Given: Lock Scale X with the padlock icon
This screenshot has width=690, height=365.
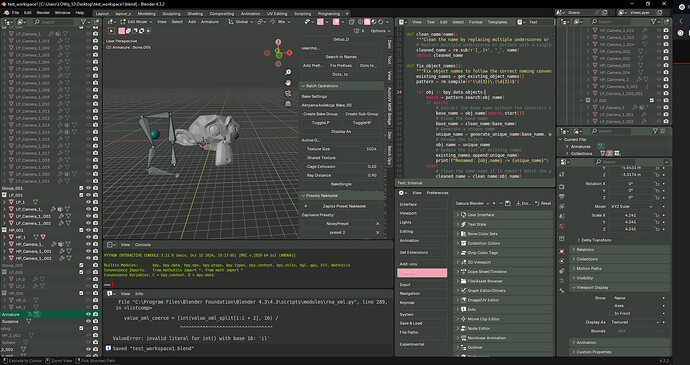Looking at the screenshot, I should pyautogui.click(x=657, y=215).
